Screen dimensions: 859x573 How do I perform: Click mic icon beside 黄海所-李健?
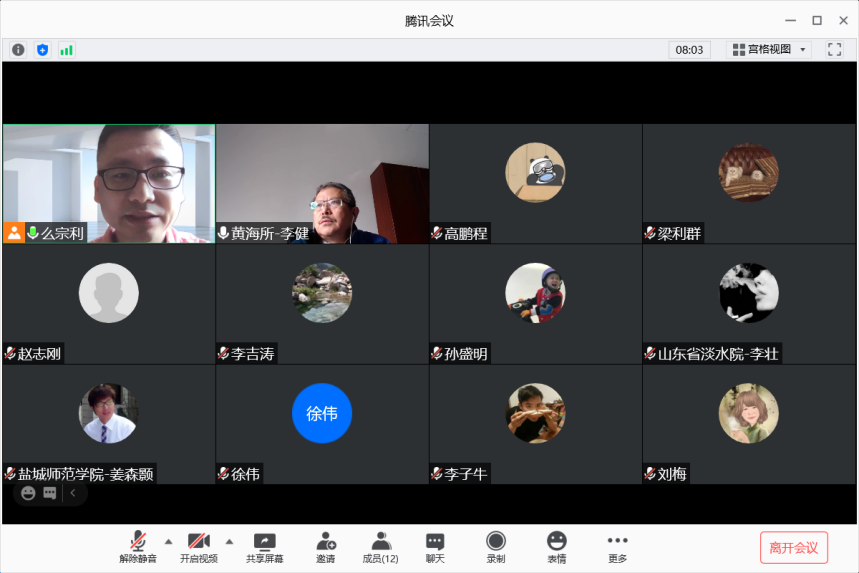pos(223,233)
